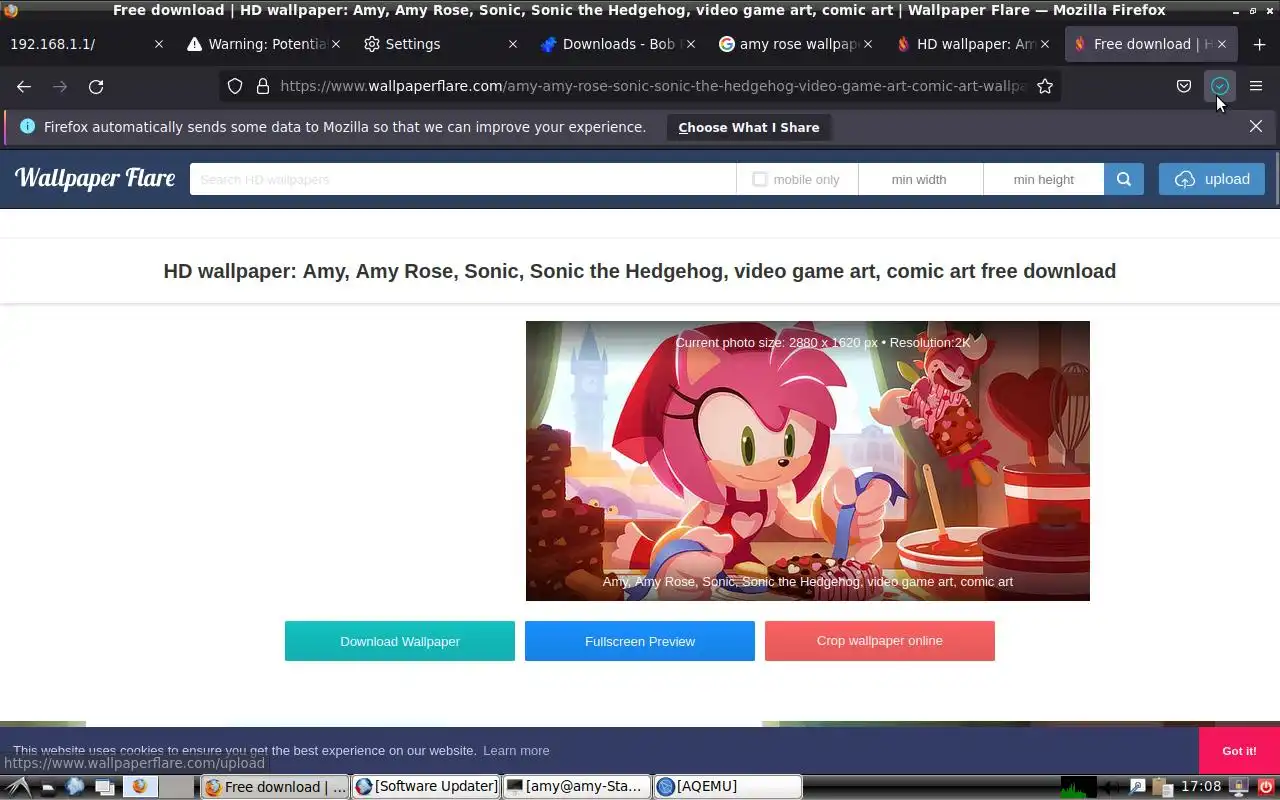1280x800 pixels.
Task: Close the Downloads - Bob tab
Action: (690, 44)
